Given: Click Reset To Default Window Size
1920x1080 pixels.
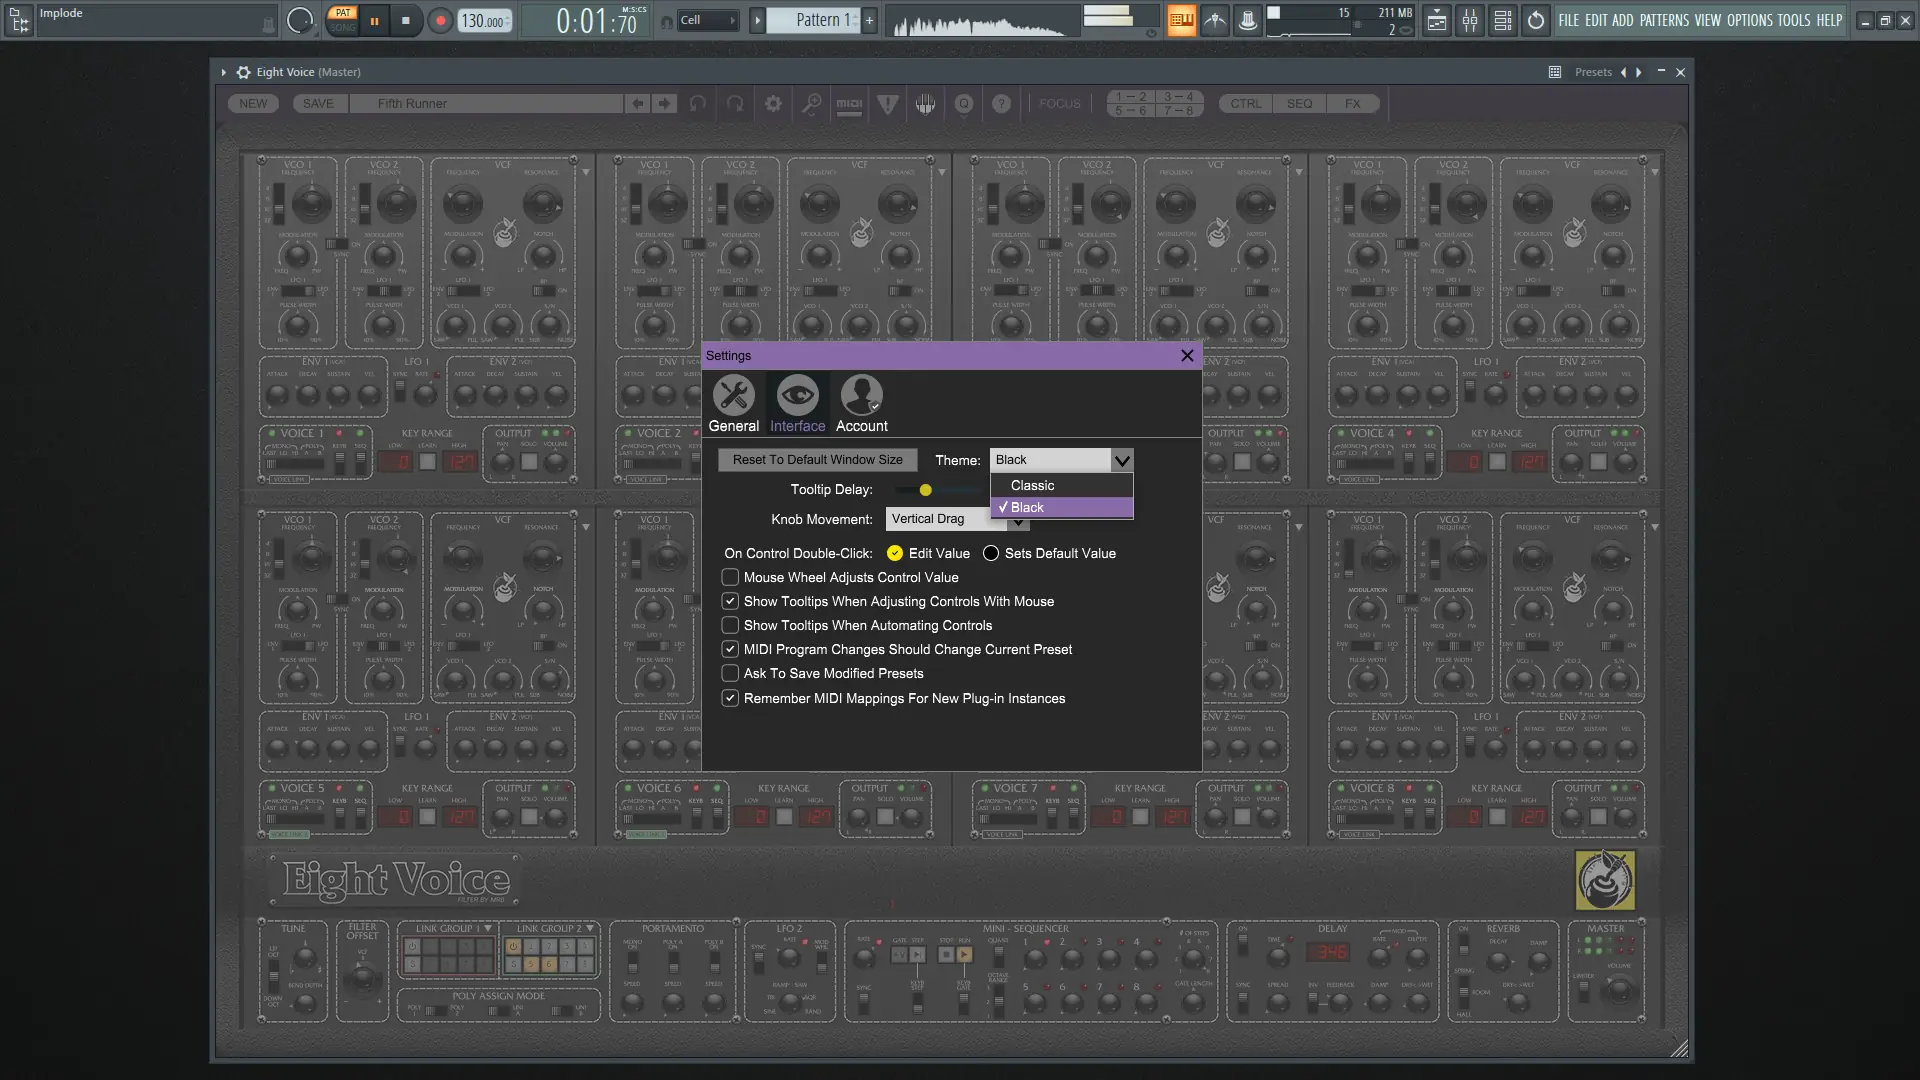Looking at the screenshot, I should click(x=817, y=460).
